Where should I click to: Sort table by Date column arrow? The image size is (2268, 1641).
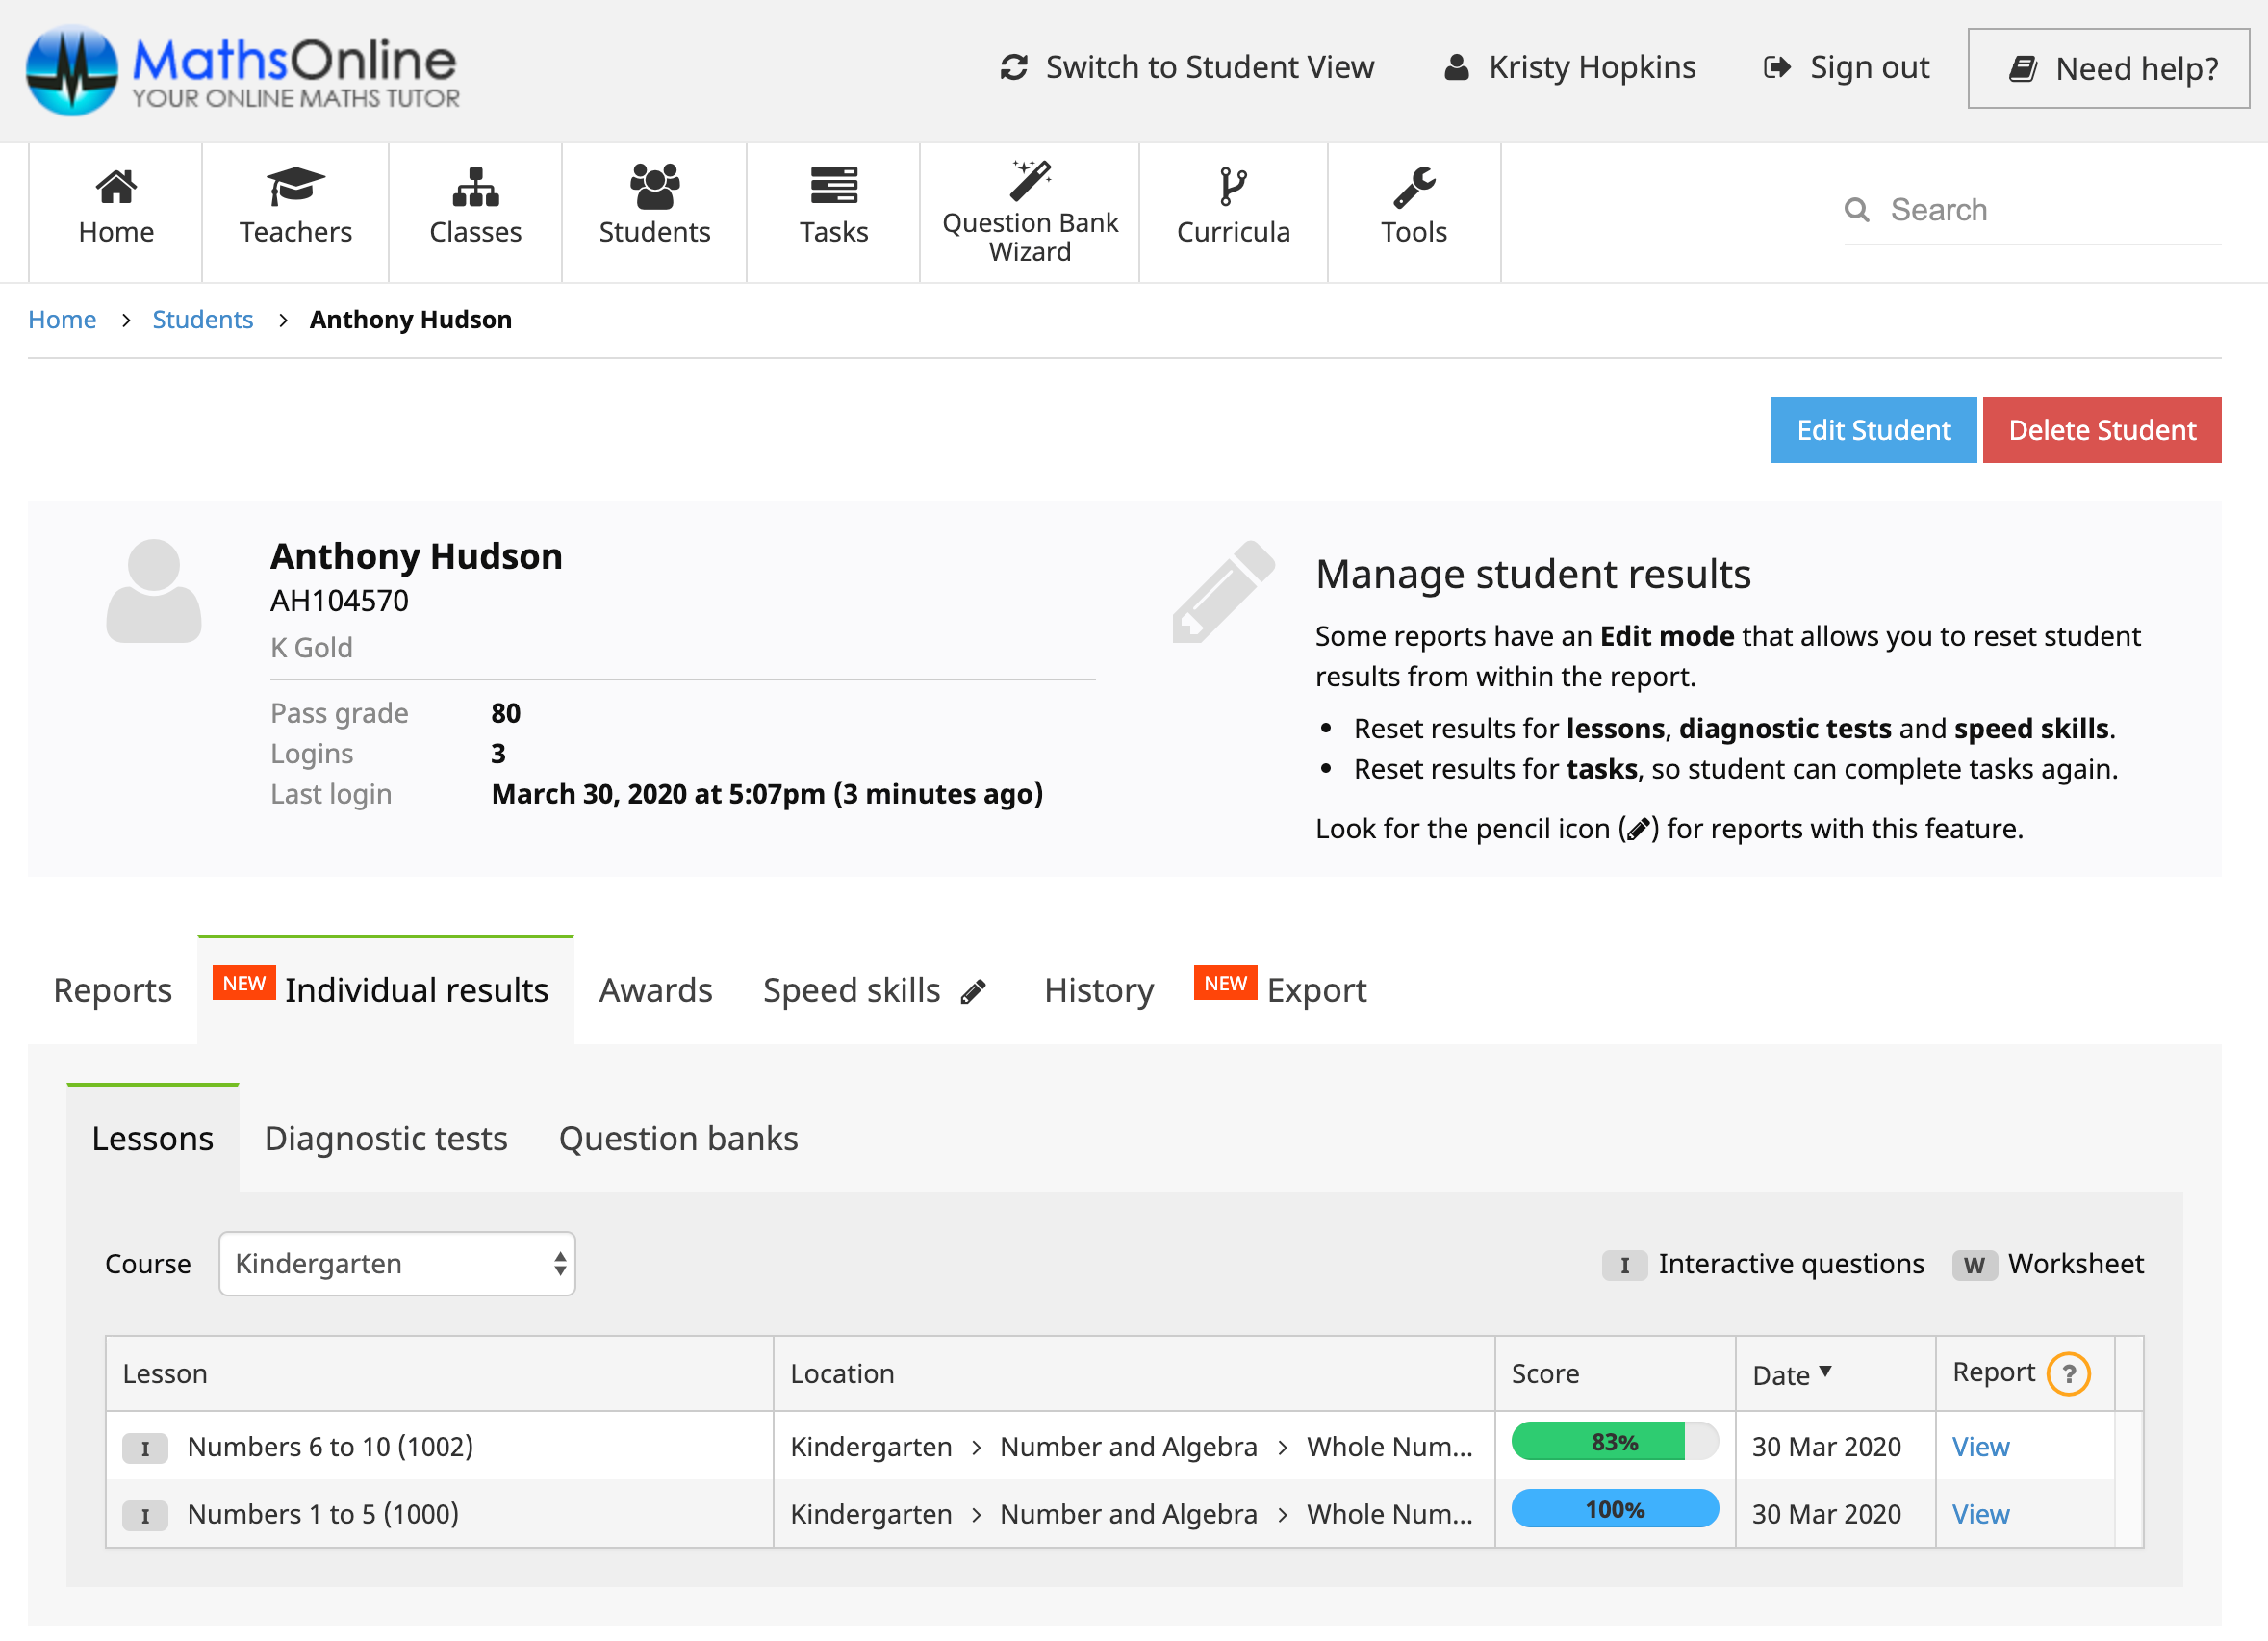pyautogui.click(x=1825, y=1372)
